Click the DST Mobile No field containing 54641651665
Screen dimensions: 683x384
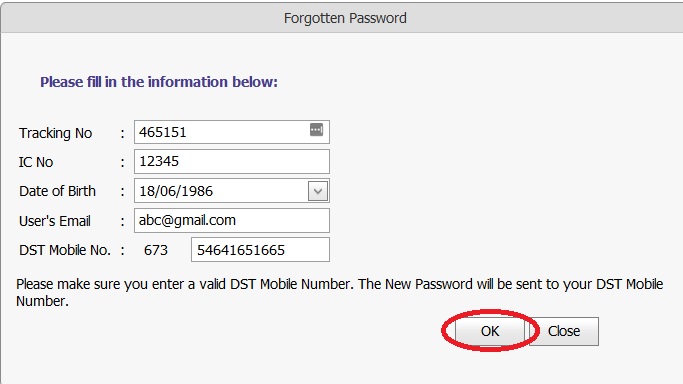click(260, 250)
